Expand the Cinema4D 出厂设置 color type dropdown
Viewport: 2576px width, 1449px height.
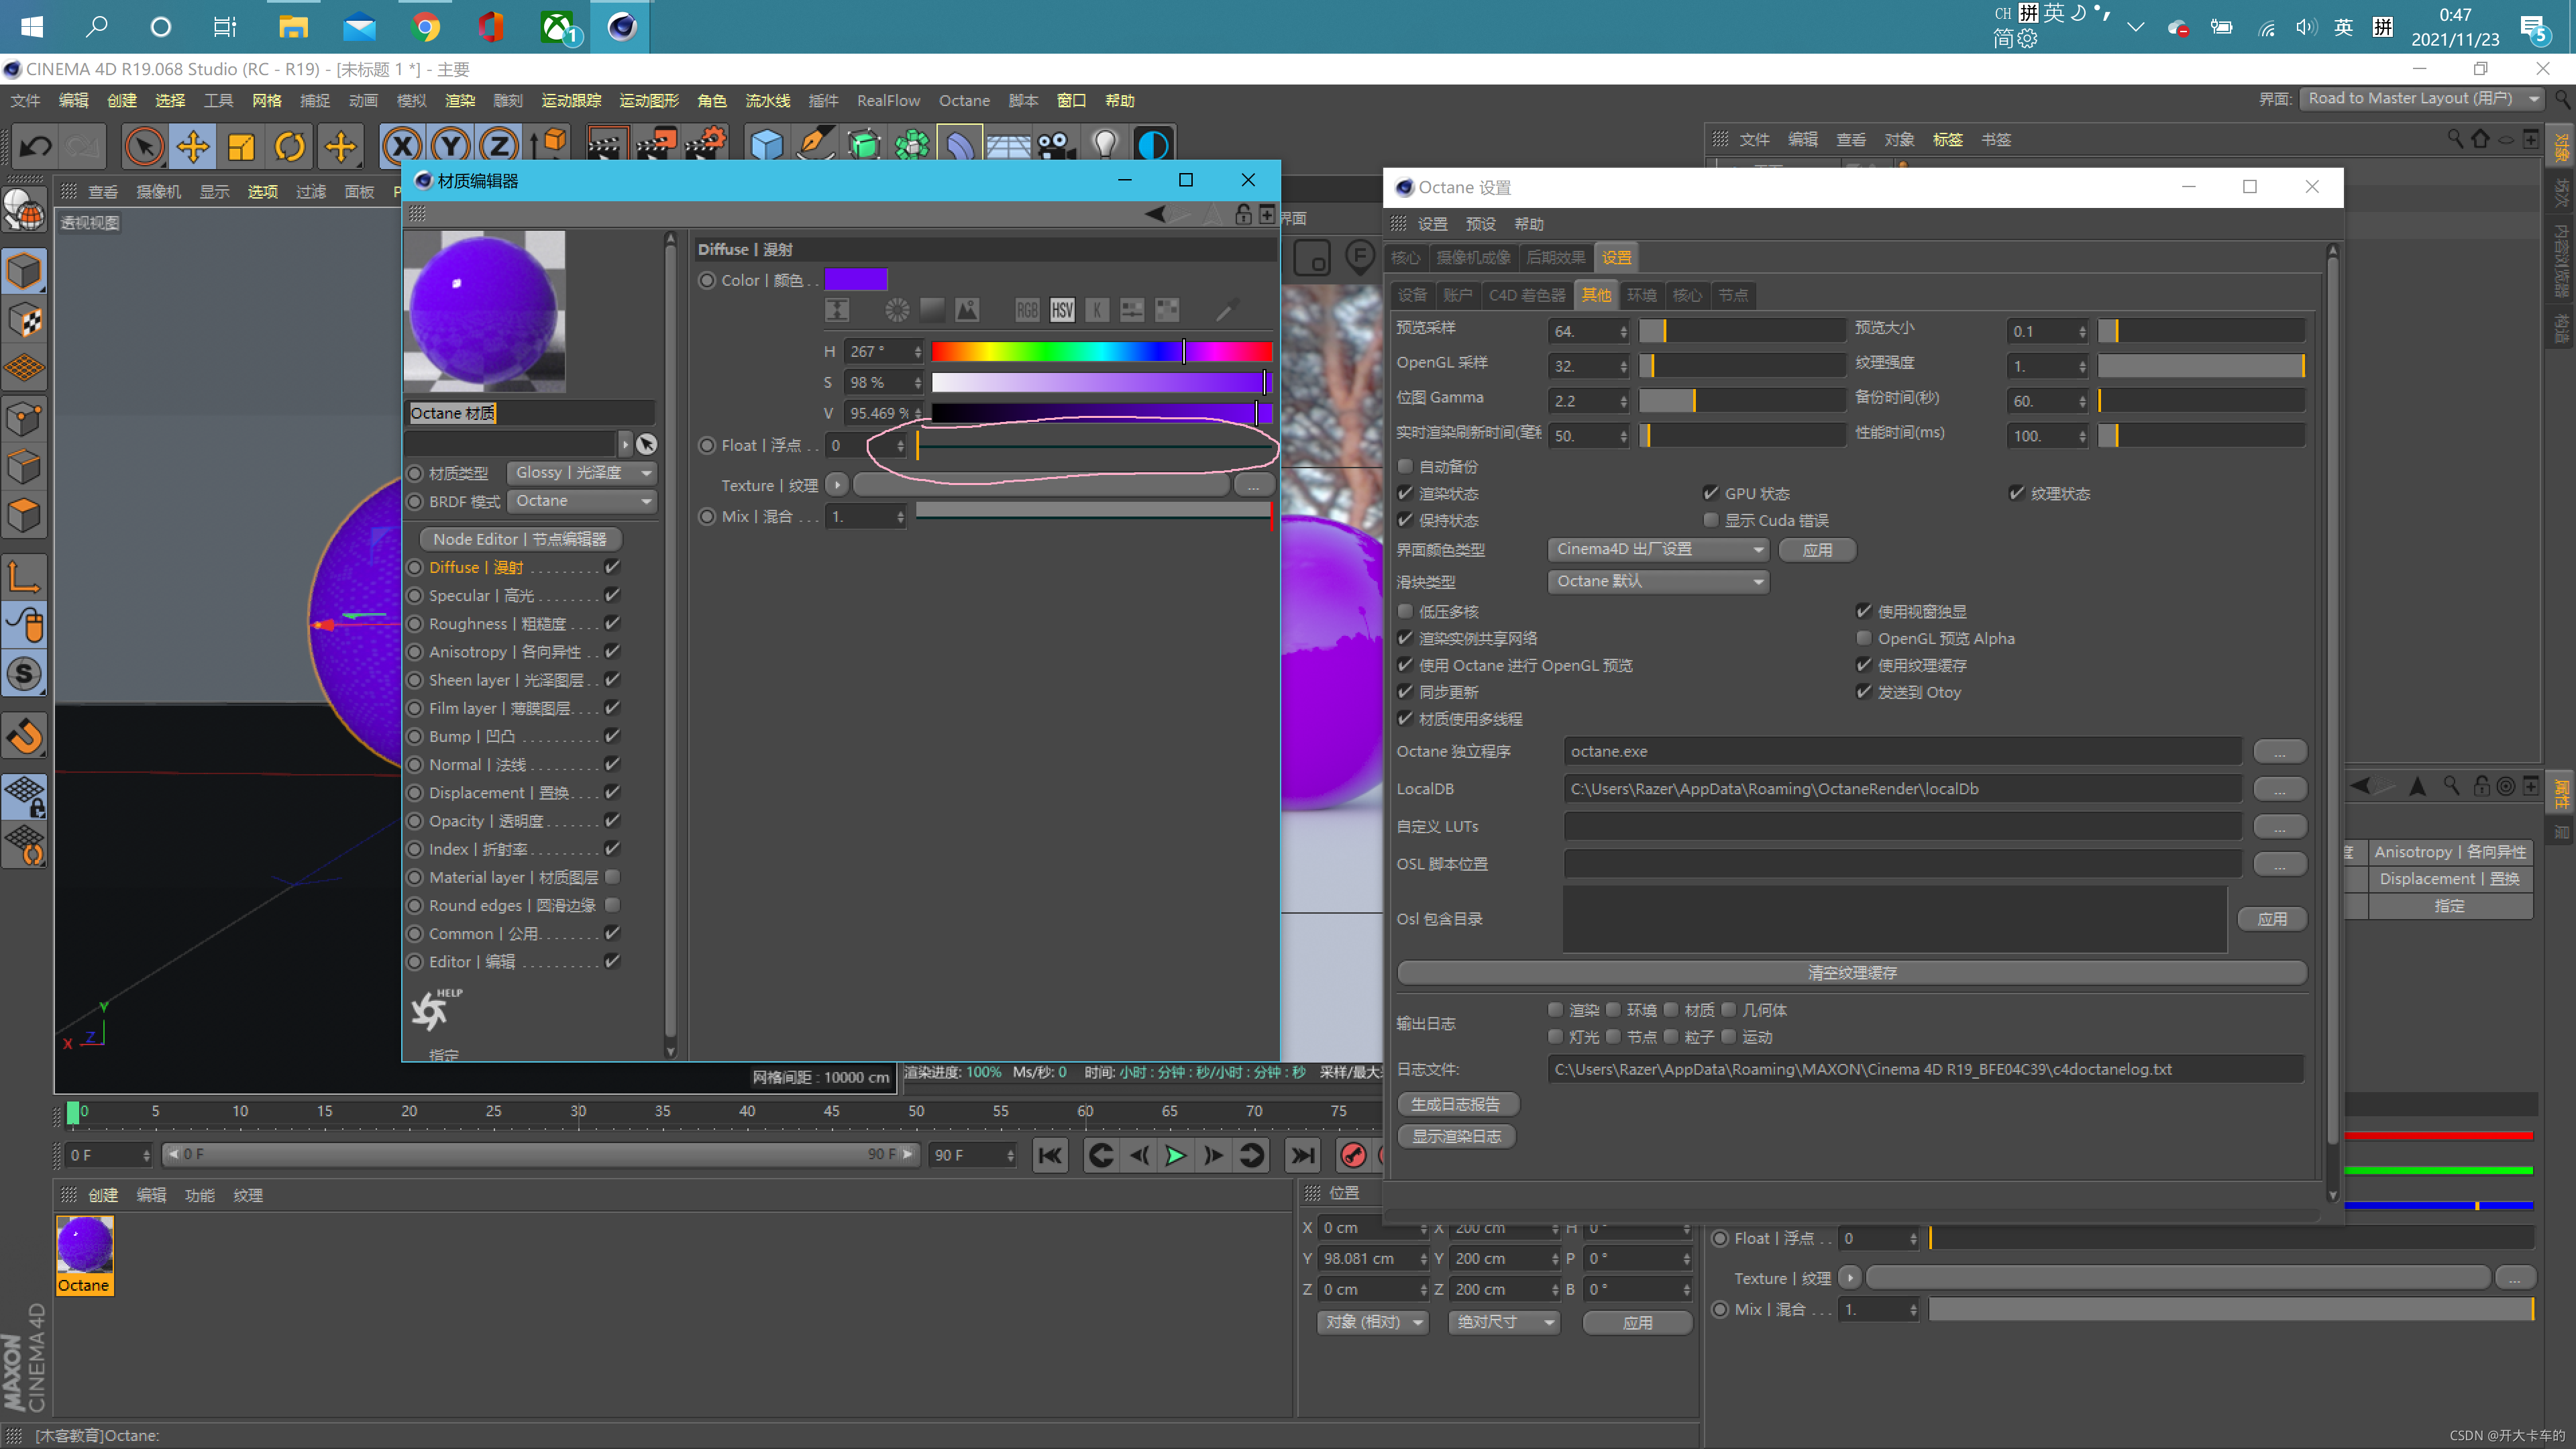point(1658,549)
